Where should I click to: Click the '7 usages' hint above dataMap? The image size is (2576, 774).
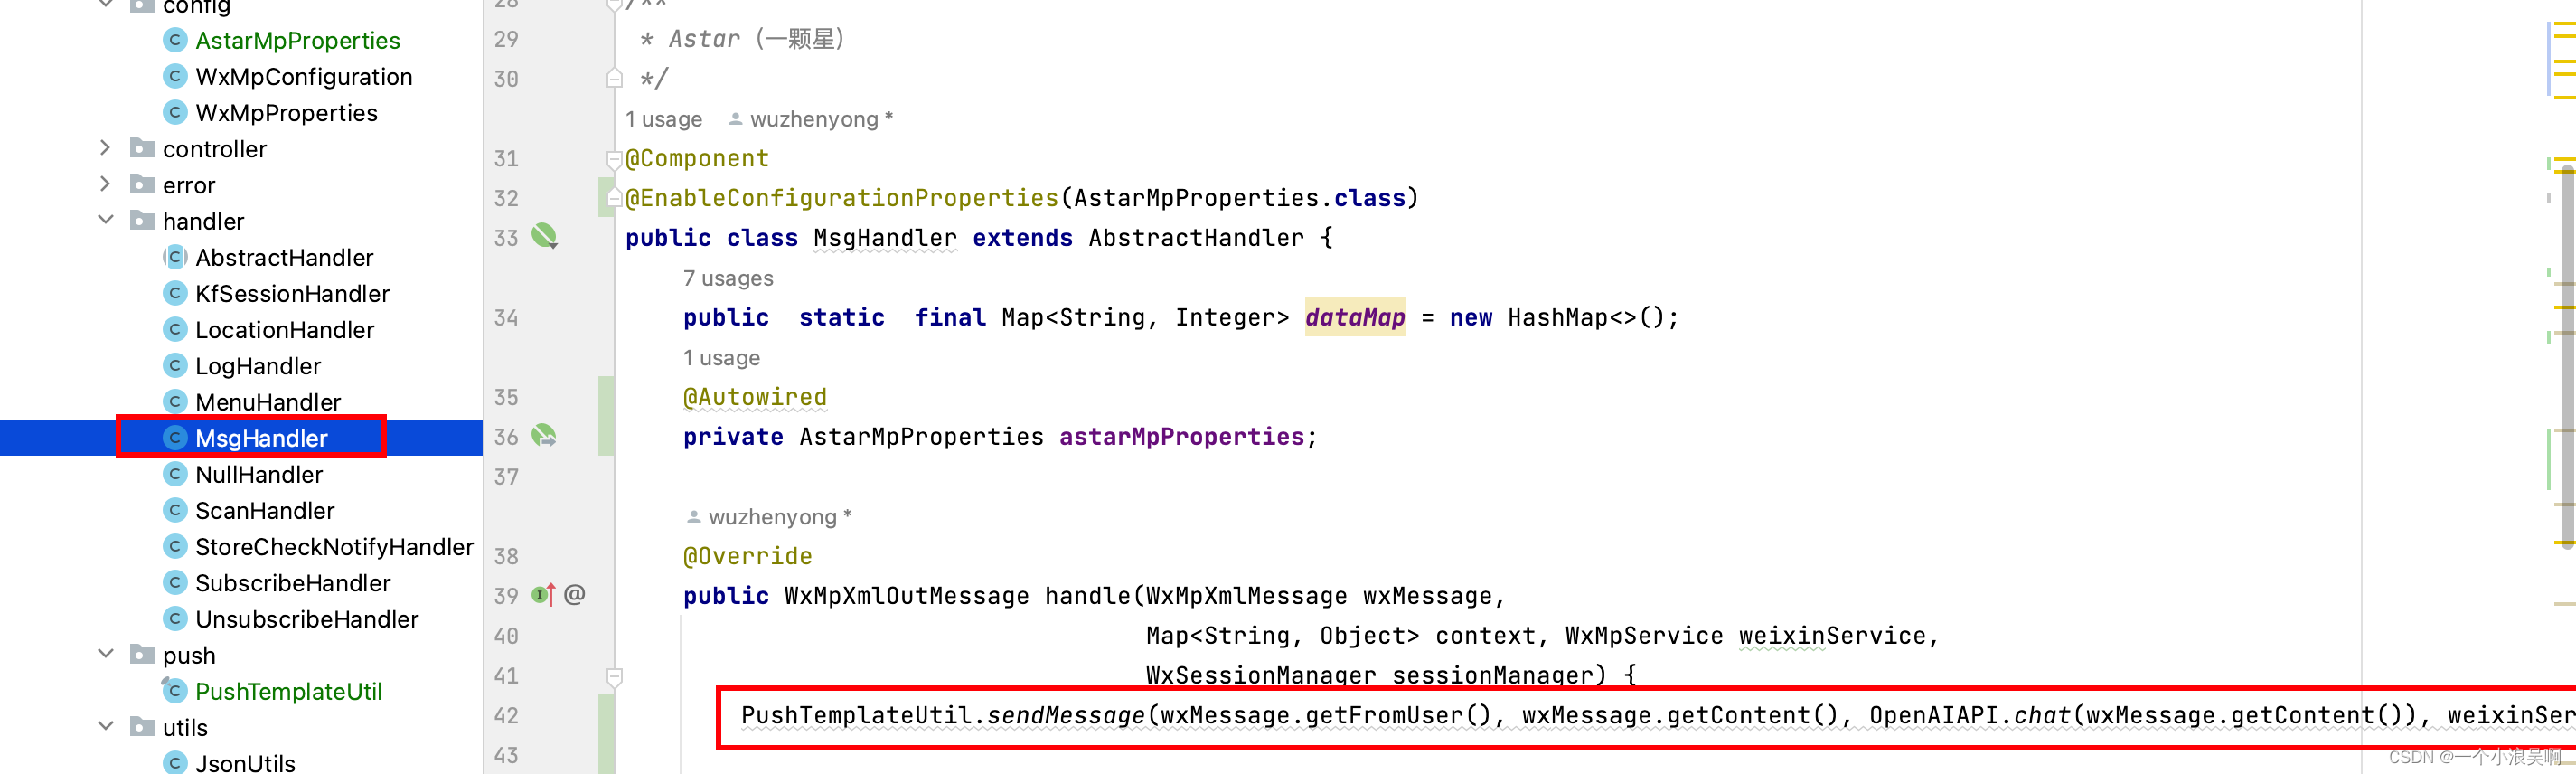[x=727, y=278]
